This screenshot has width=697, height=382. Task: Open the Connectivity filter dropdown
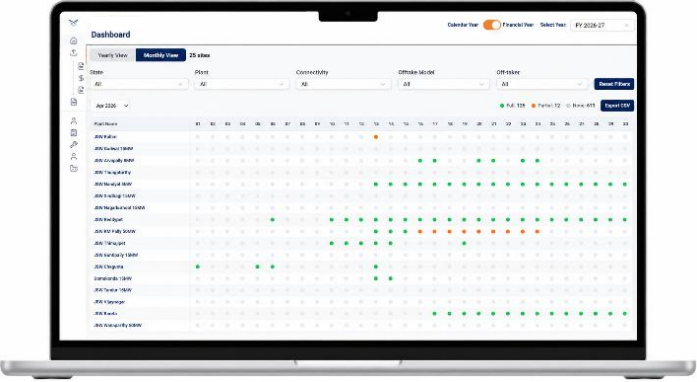[x=343, y=84]
